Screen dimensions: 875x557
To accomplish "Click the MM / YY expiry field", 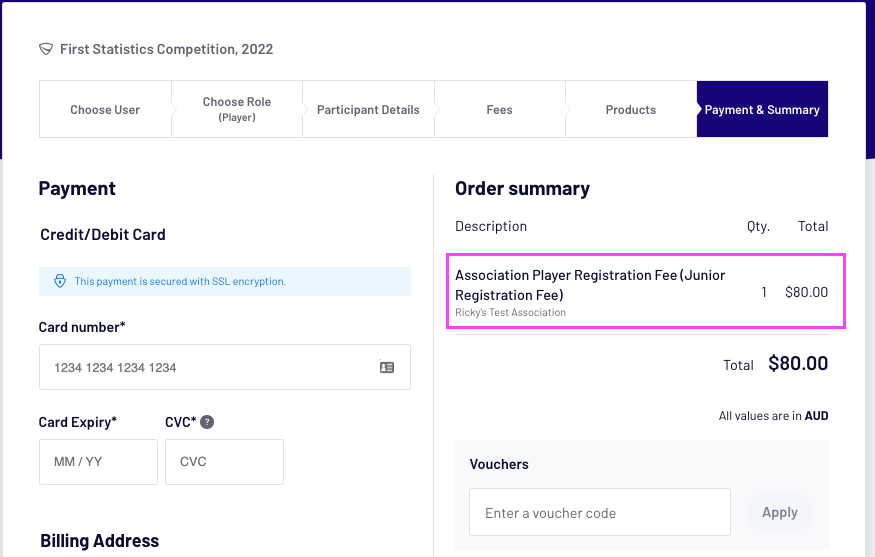I will pyautogui.click(x=98, y=462).
